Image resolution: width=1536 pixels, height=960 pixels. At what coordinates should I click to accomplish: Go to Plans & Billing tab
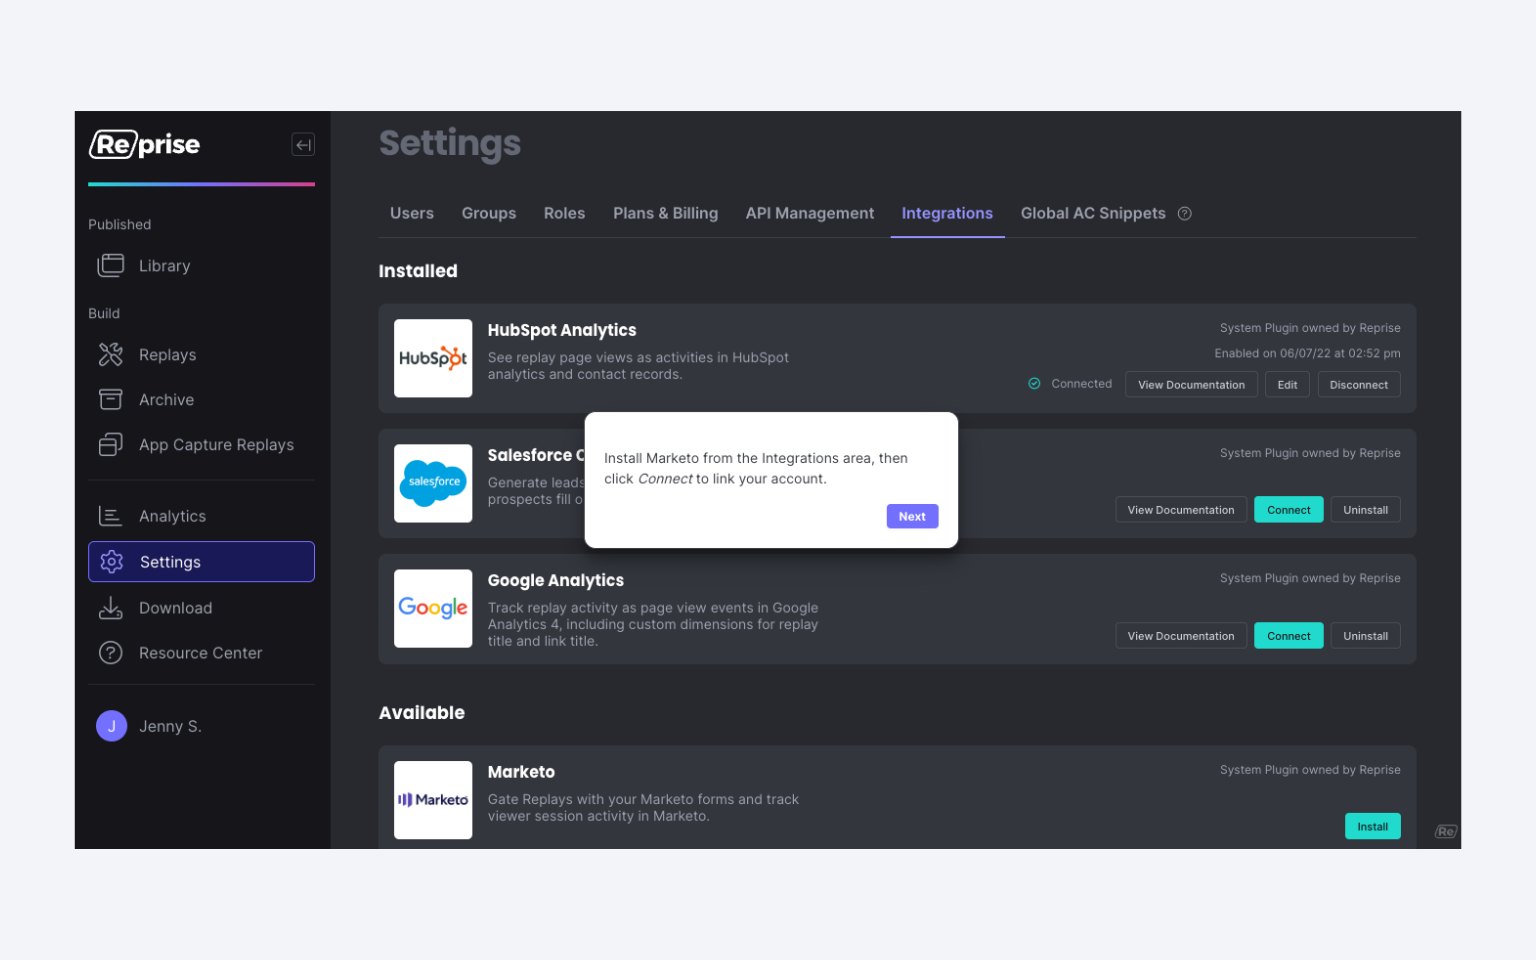[x=665, y=214]
